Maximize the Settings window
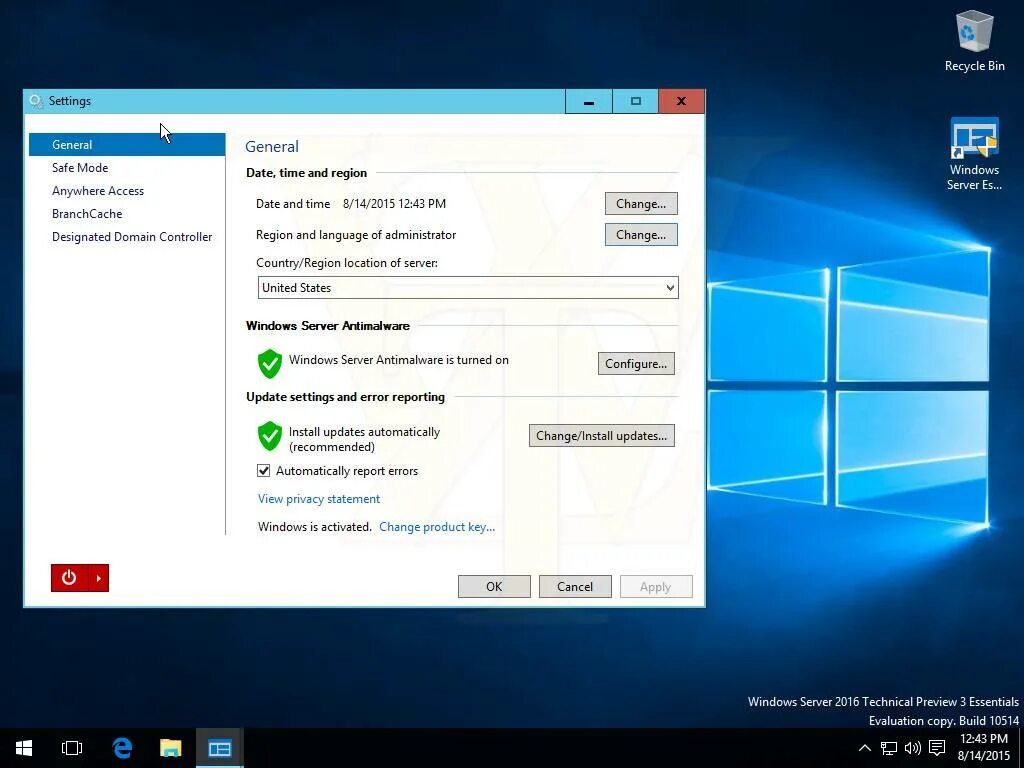 click(x=635, y=101)
